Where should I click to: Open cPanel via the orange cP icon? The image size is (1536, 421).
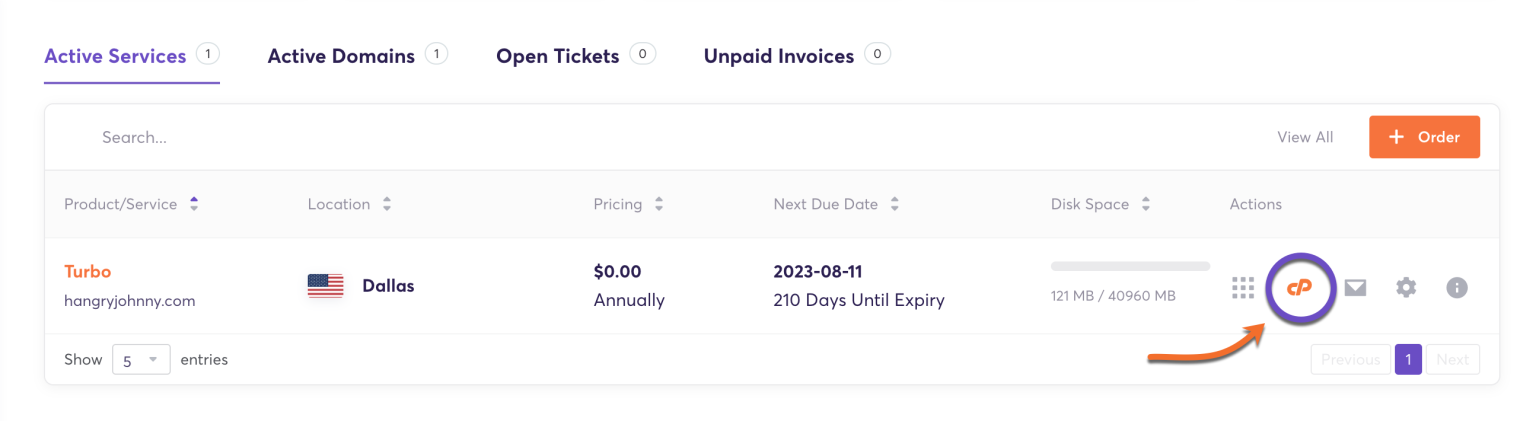[x=1299, y=287]
